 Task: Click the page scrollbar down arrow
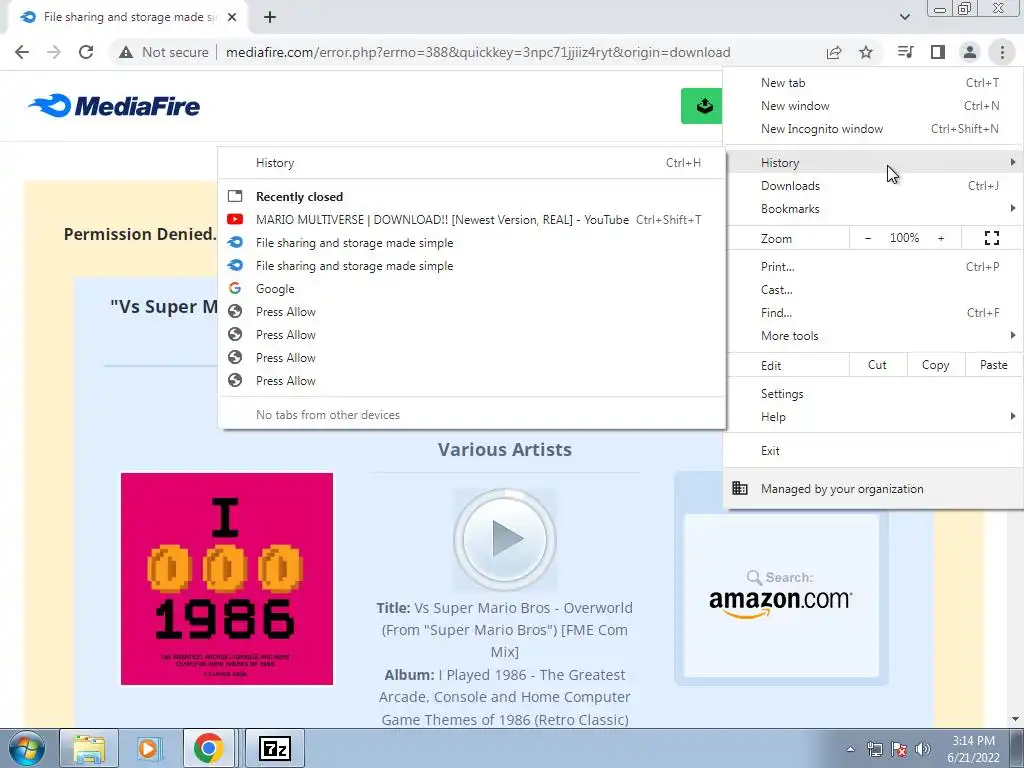pos(1015,718)
